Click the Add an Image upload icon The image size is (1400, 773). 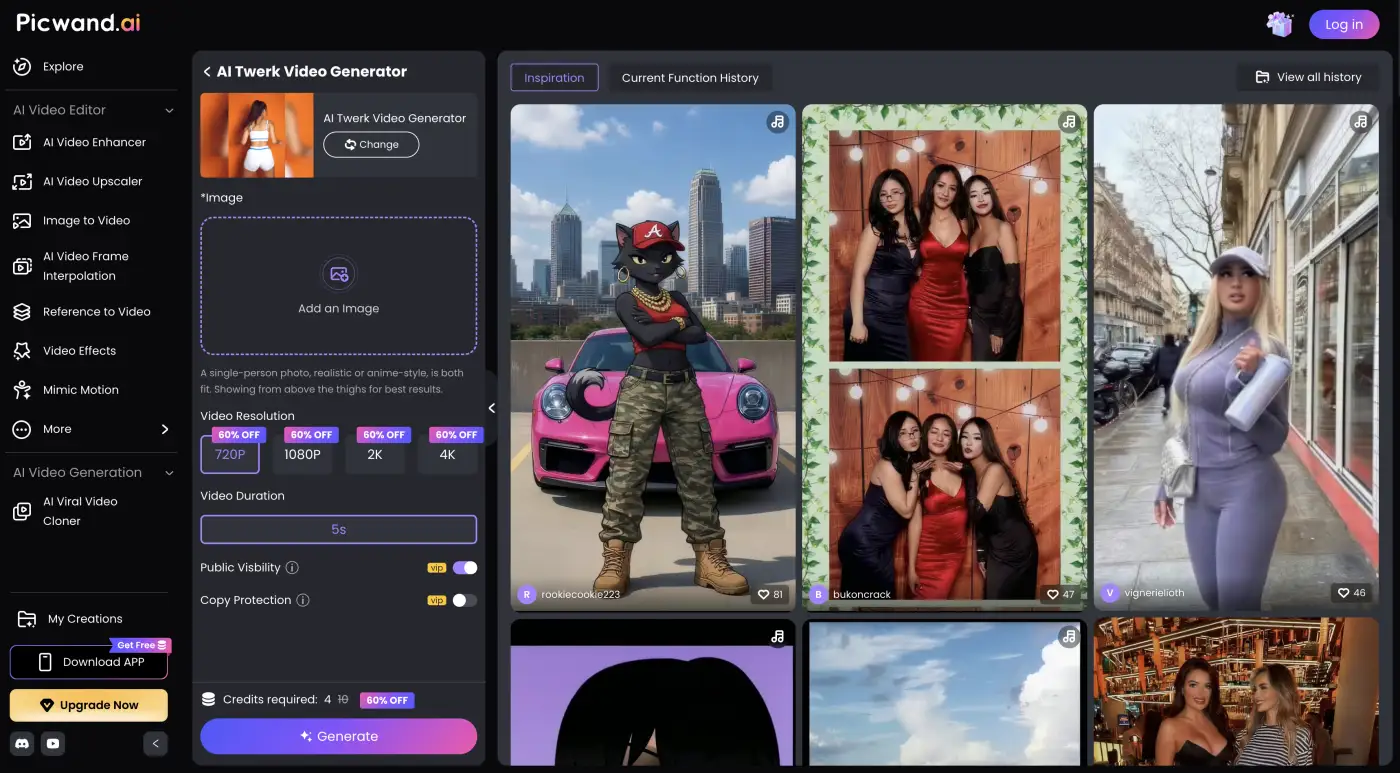[x=339, y=274]
